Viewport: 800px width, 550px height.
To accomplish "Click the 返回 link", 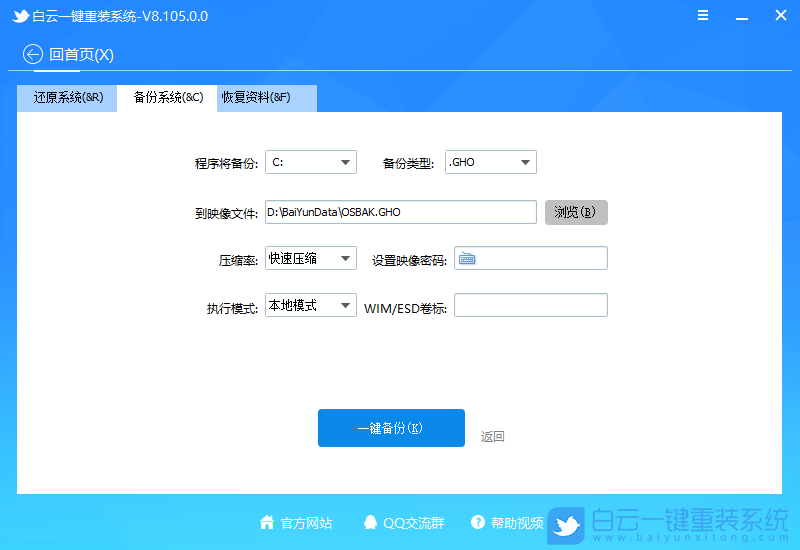I will 492,437.
